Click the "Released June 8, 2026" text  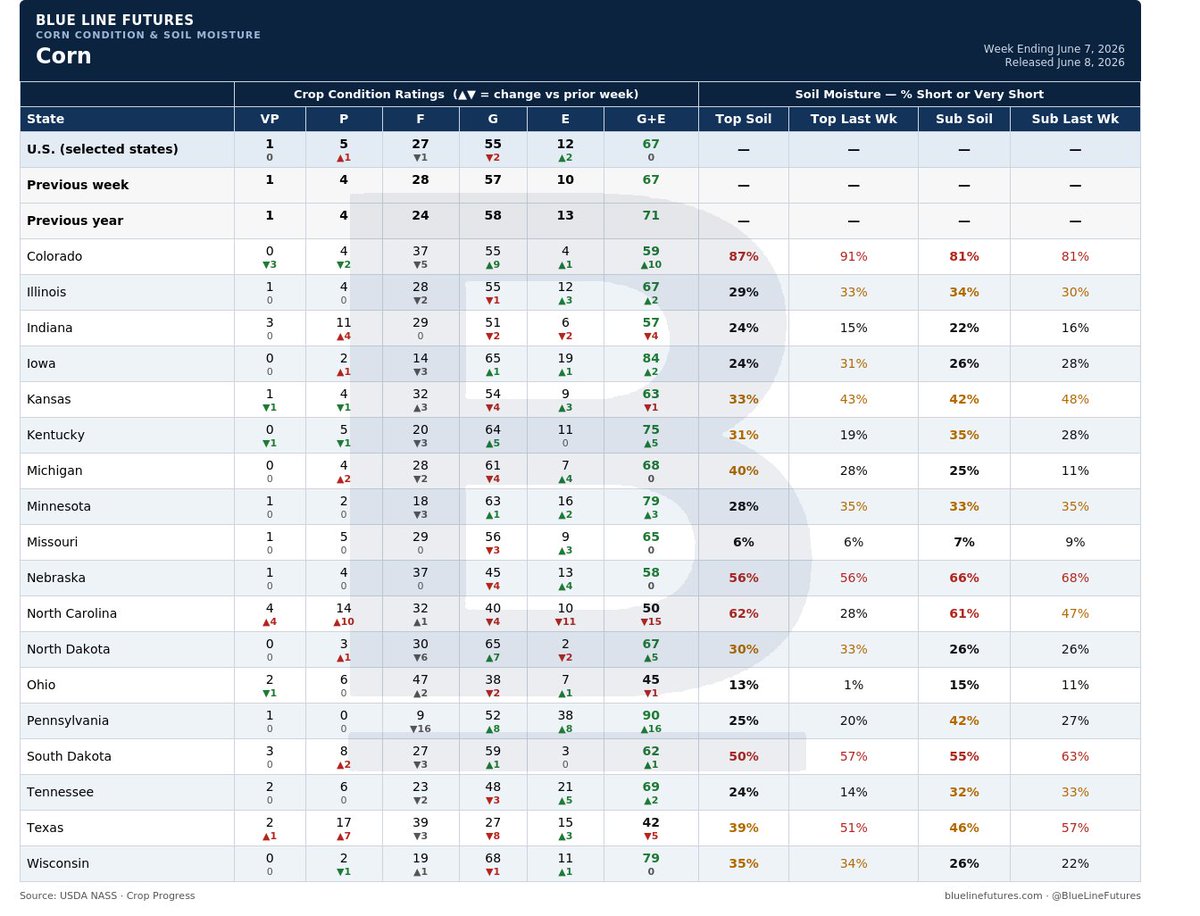tap(1064, 62)
